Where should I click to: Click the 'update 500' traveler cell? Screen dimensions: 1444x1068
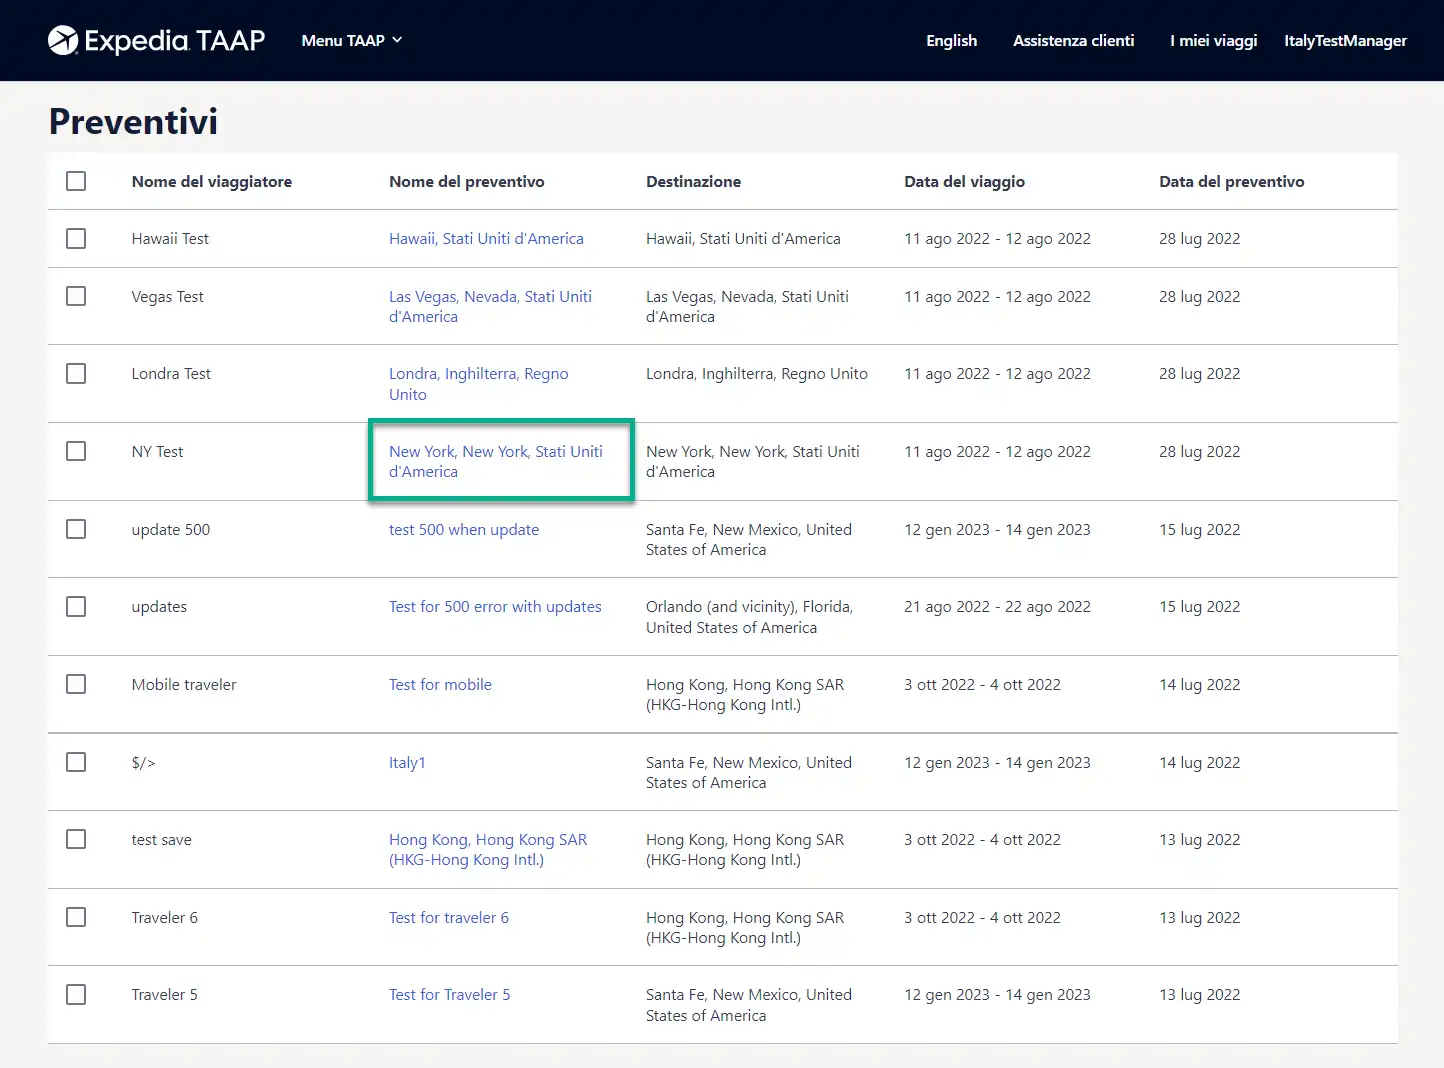171,529
